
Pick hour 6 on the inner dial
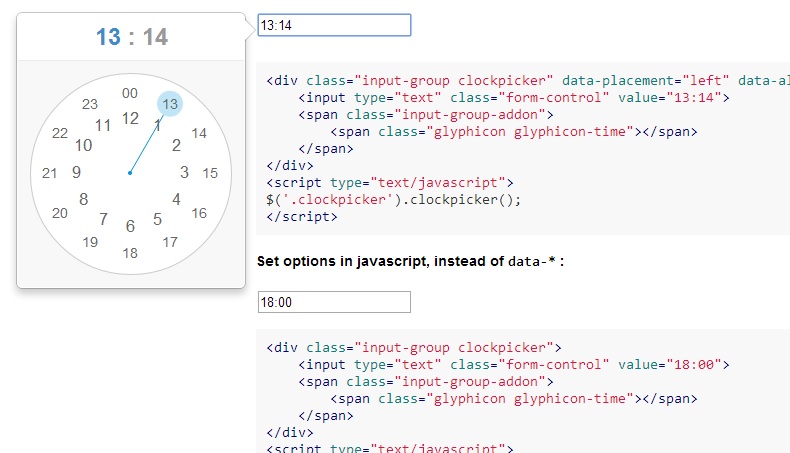point(130,226)
